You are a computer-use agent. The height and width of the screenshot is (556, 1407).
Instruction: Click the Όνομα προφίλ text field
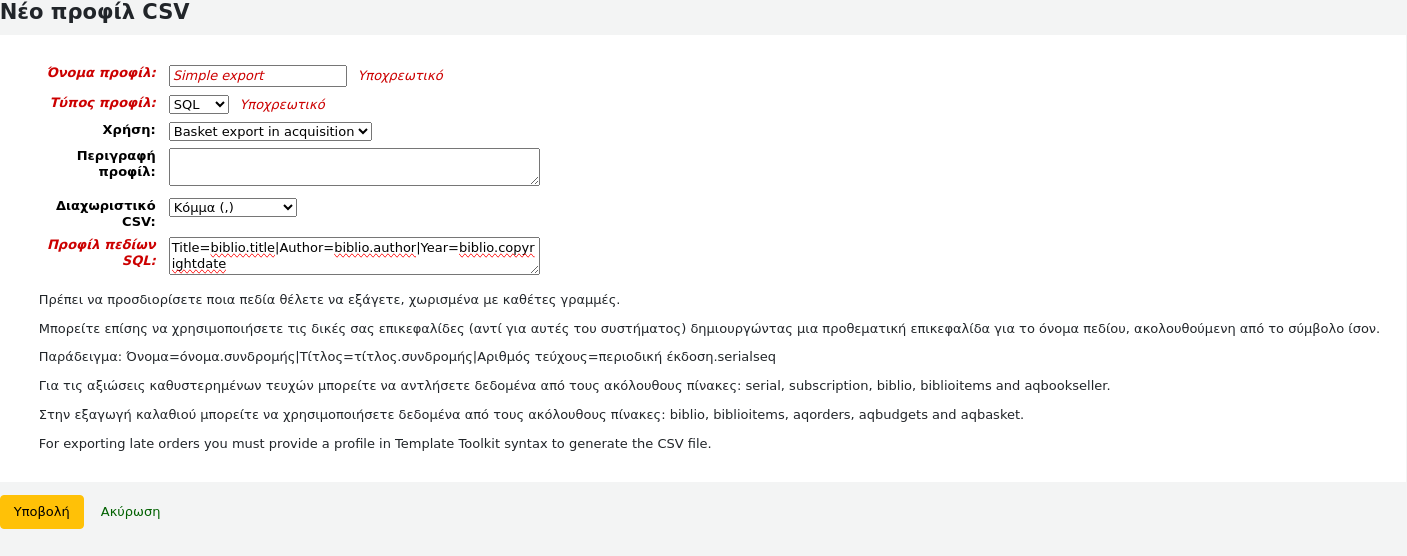click(x=257, y=76)
